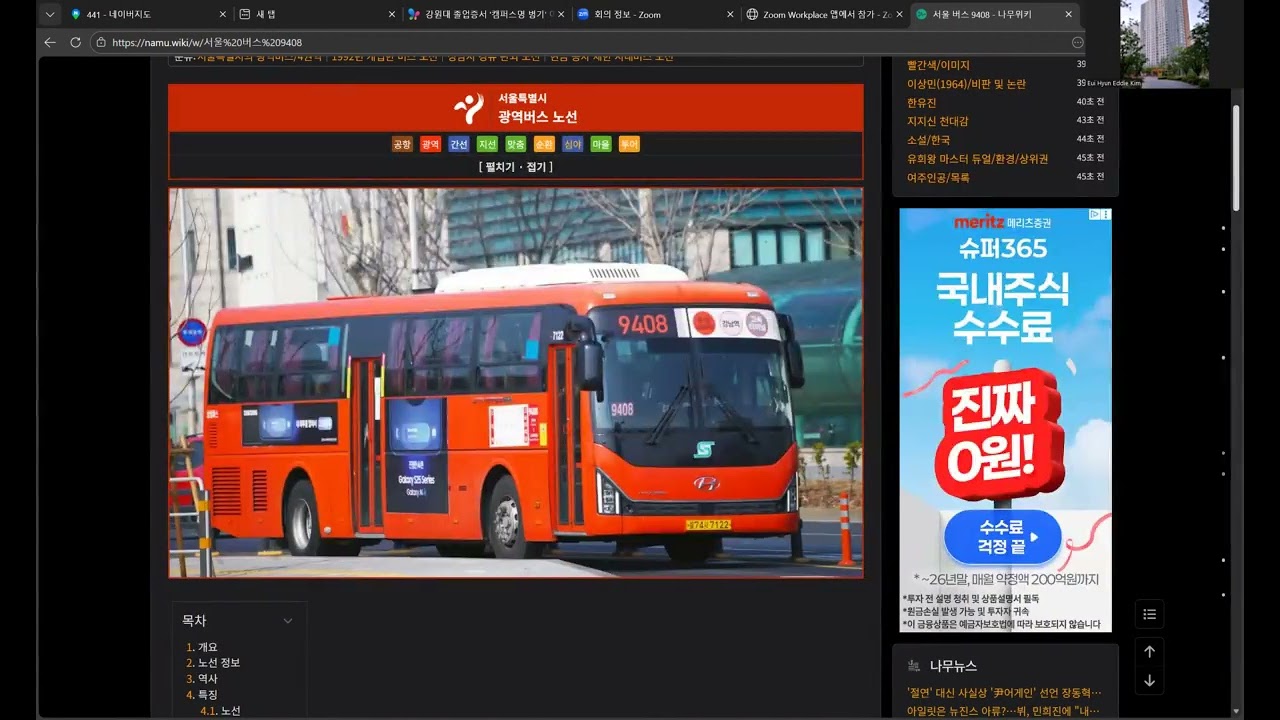This screenshot has width=1280, height=720.
Task: Click the browser back arrow
Action: (50, 42)
